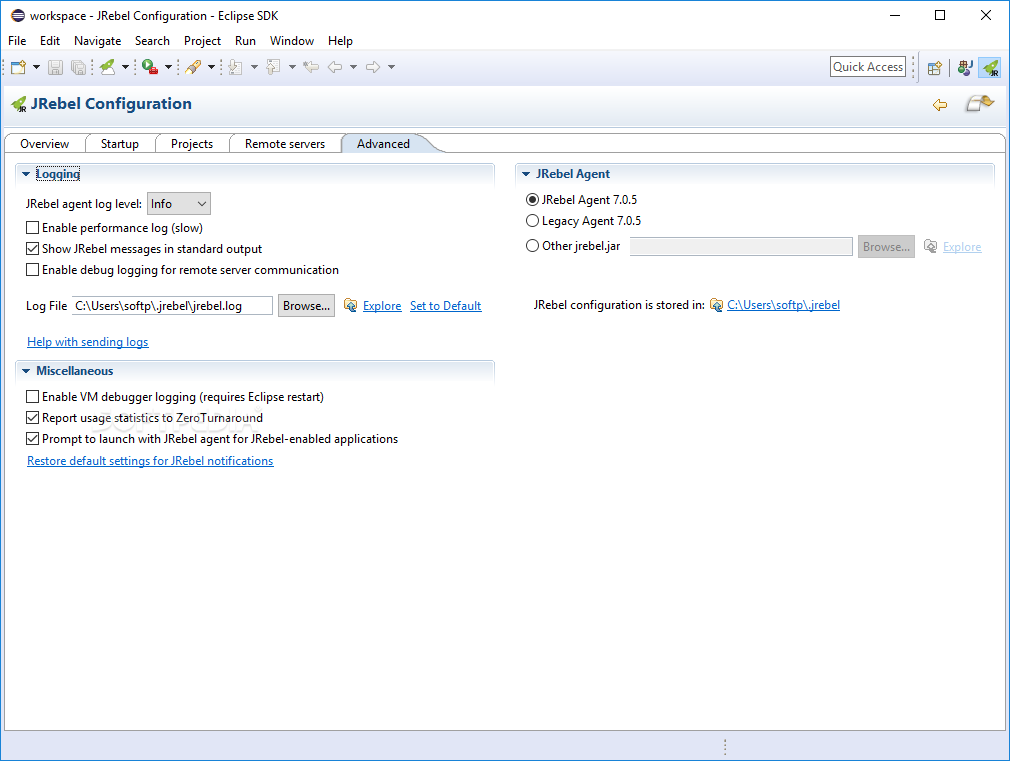1010x761 pixels.
Task: Select JRebel Agent 7.0.5 radio button
Action: (x=532, y=200)
